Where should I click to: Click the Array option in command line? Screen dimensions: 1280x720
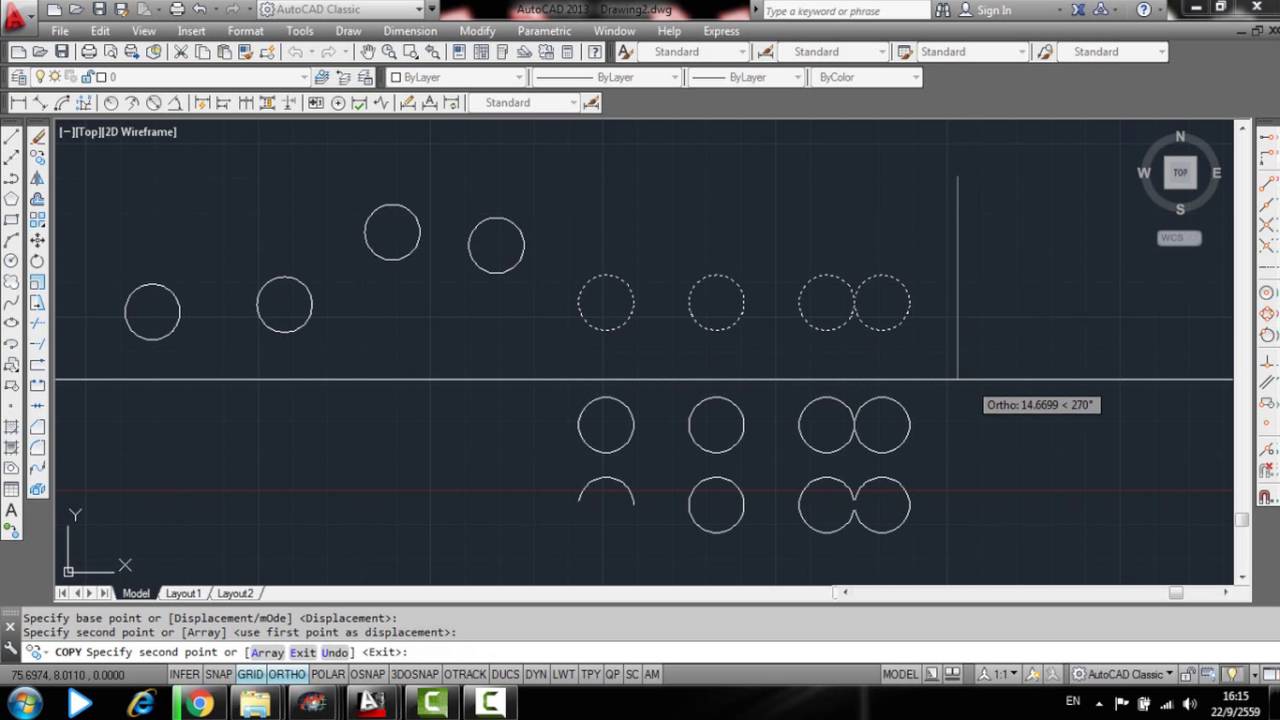267,653
